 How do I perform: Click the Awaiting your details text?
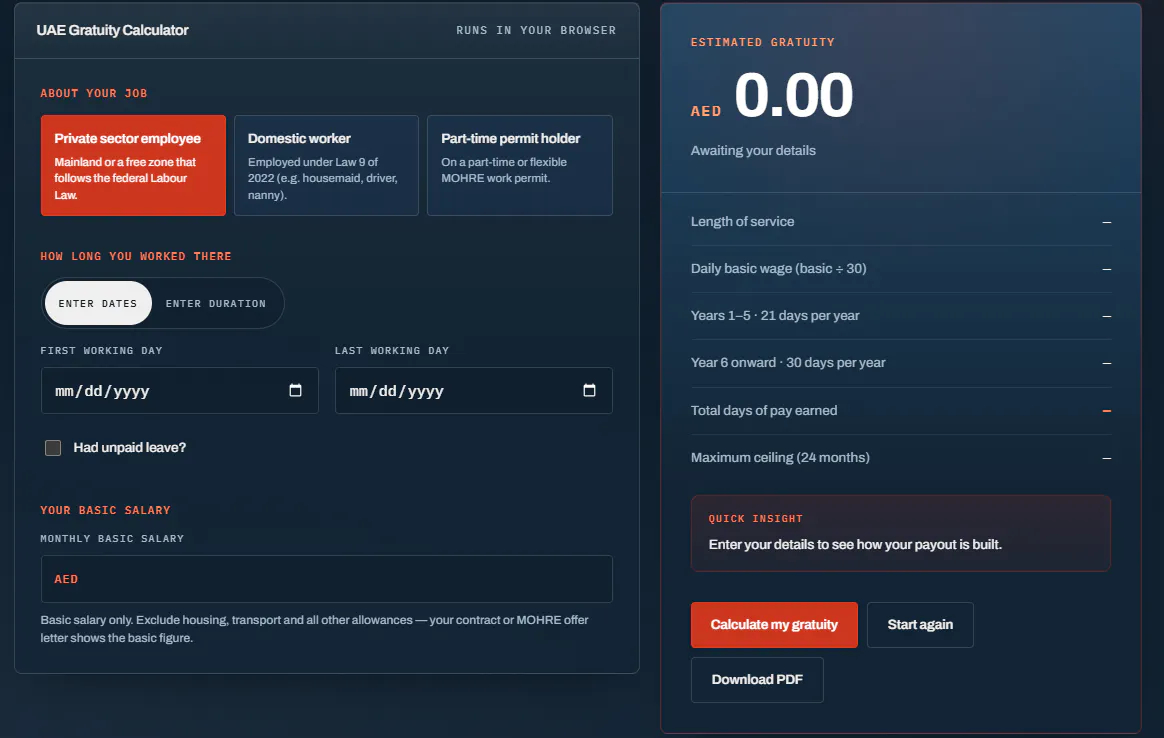point(753,151)
